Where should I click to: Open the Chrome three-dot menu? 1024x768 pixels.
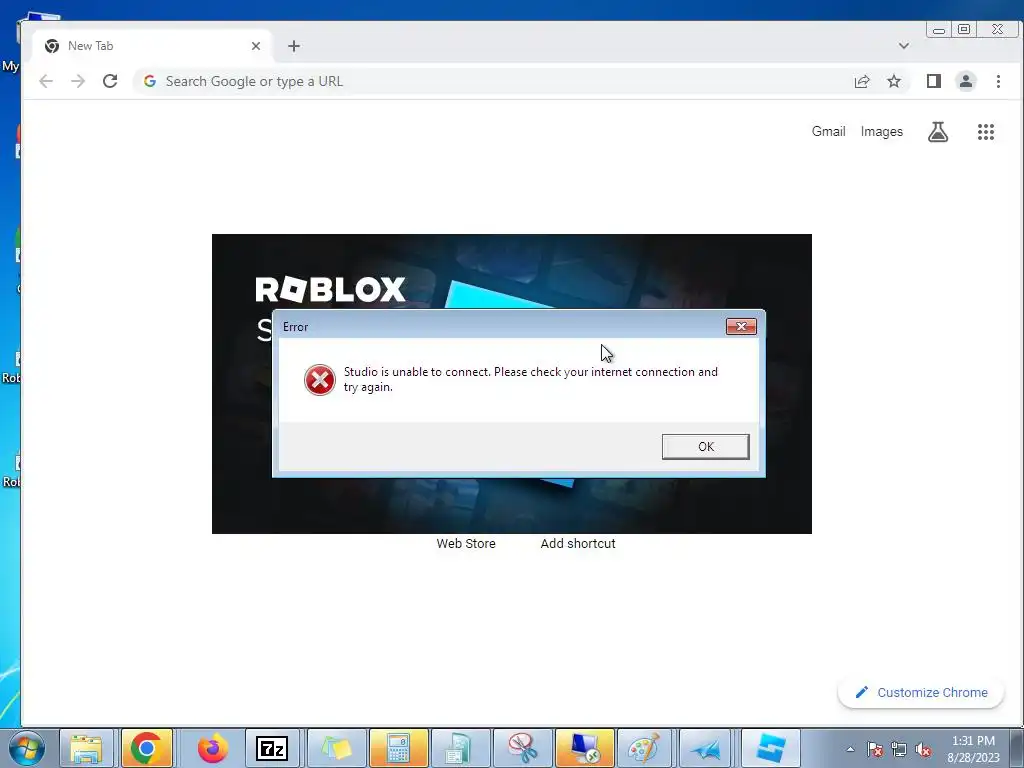point(998,81)
